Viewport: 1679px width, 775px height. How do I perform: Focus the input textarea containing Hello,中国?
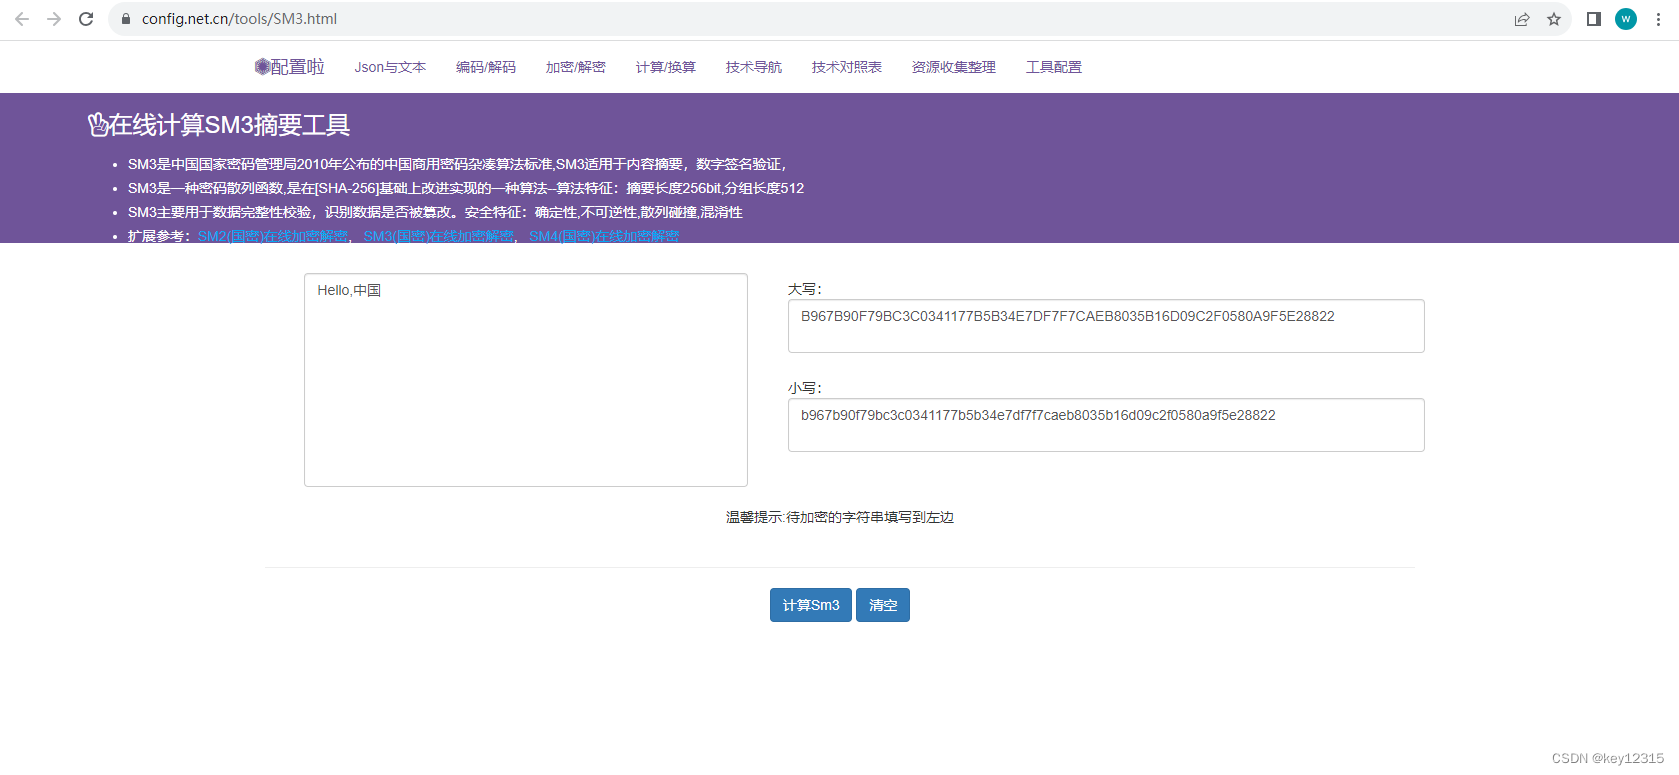coord(526,380)
